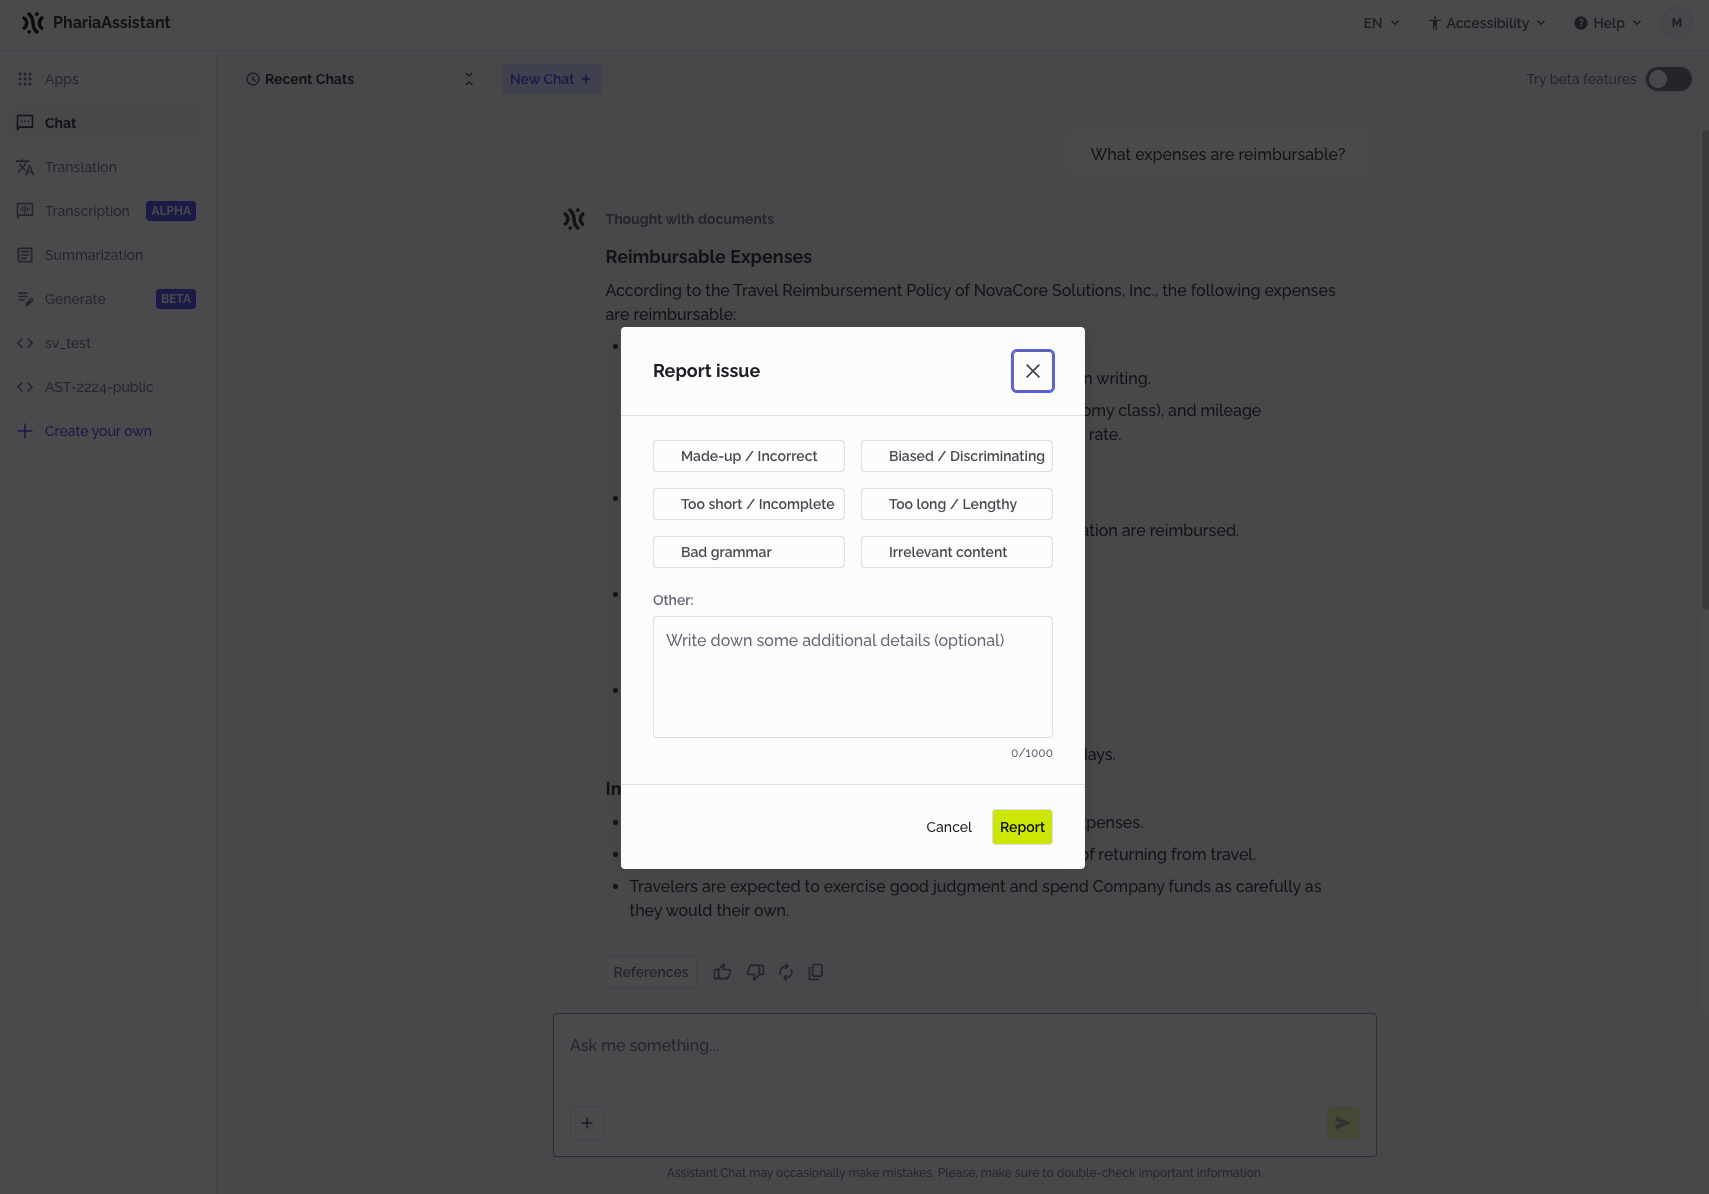Open the language selector showing EN
Image resolution: width=1709 pixels, height=1194 pixels.
click(x=1380, y=22)
